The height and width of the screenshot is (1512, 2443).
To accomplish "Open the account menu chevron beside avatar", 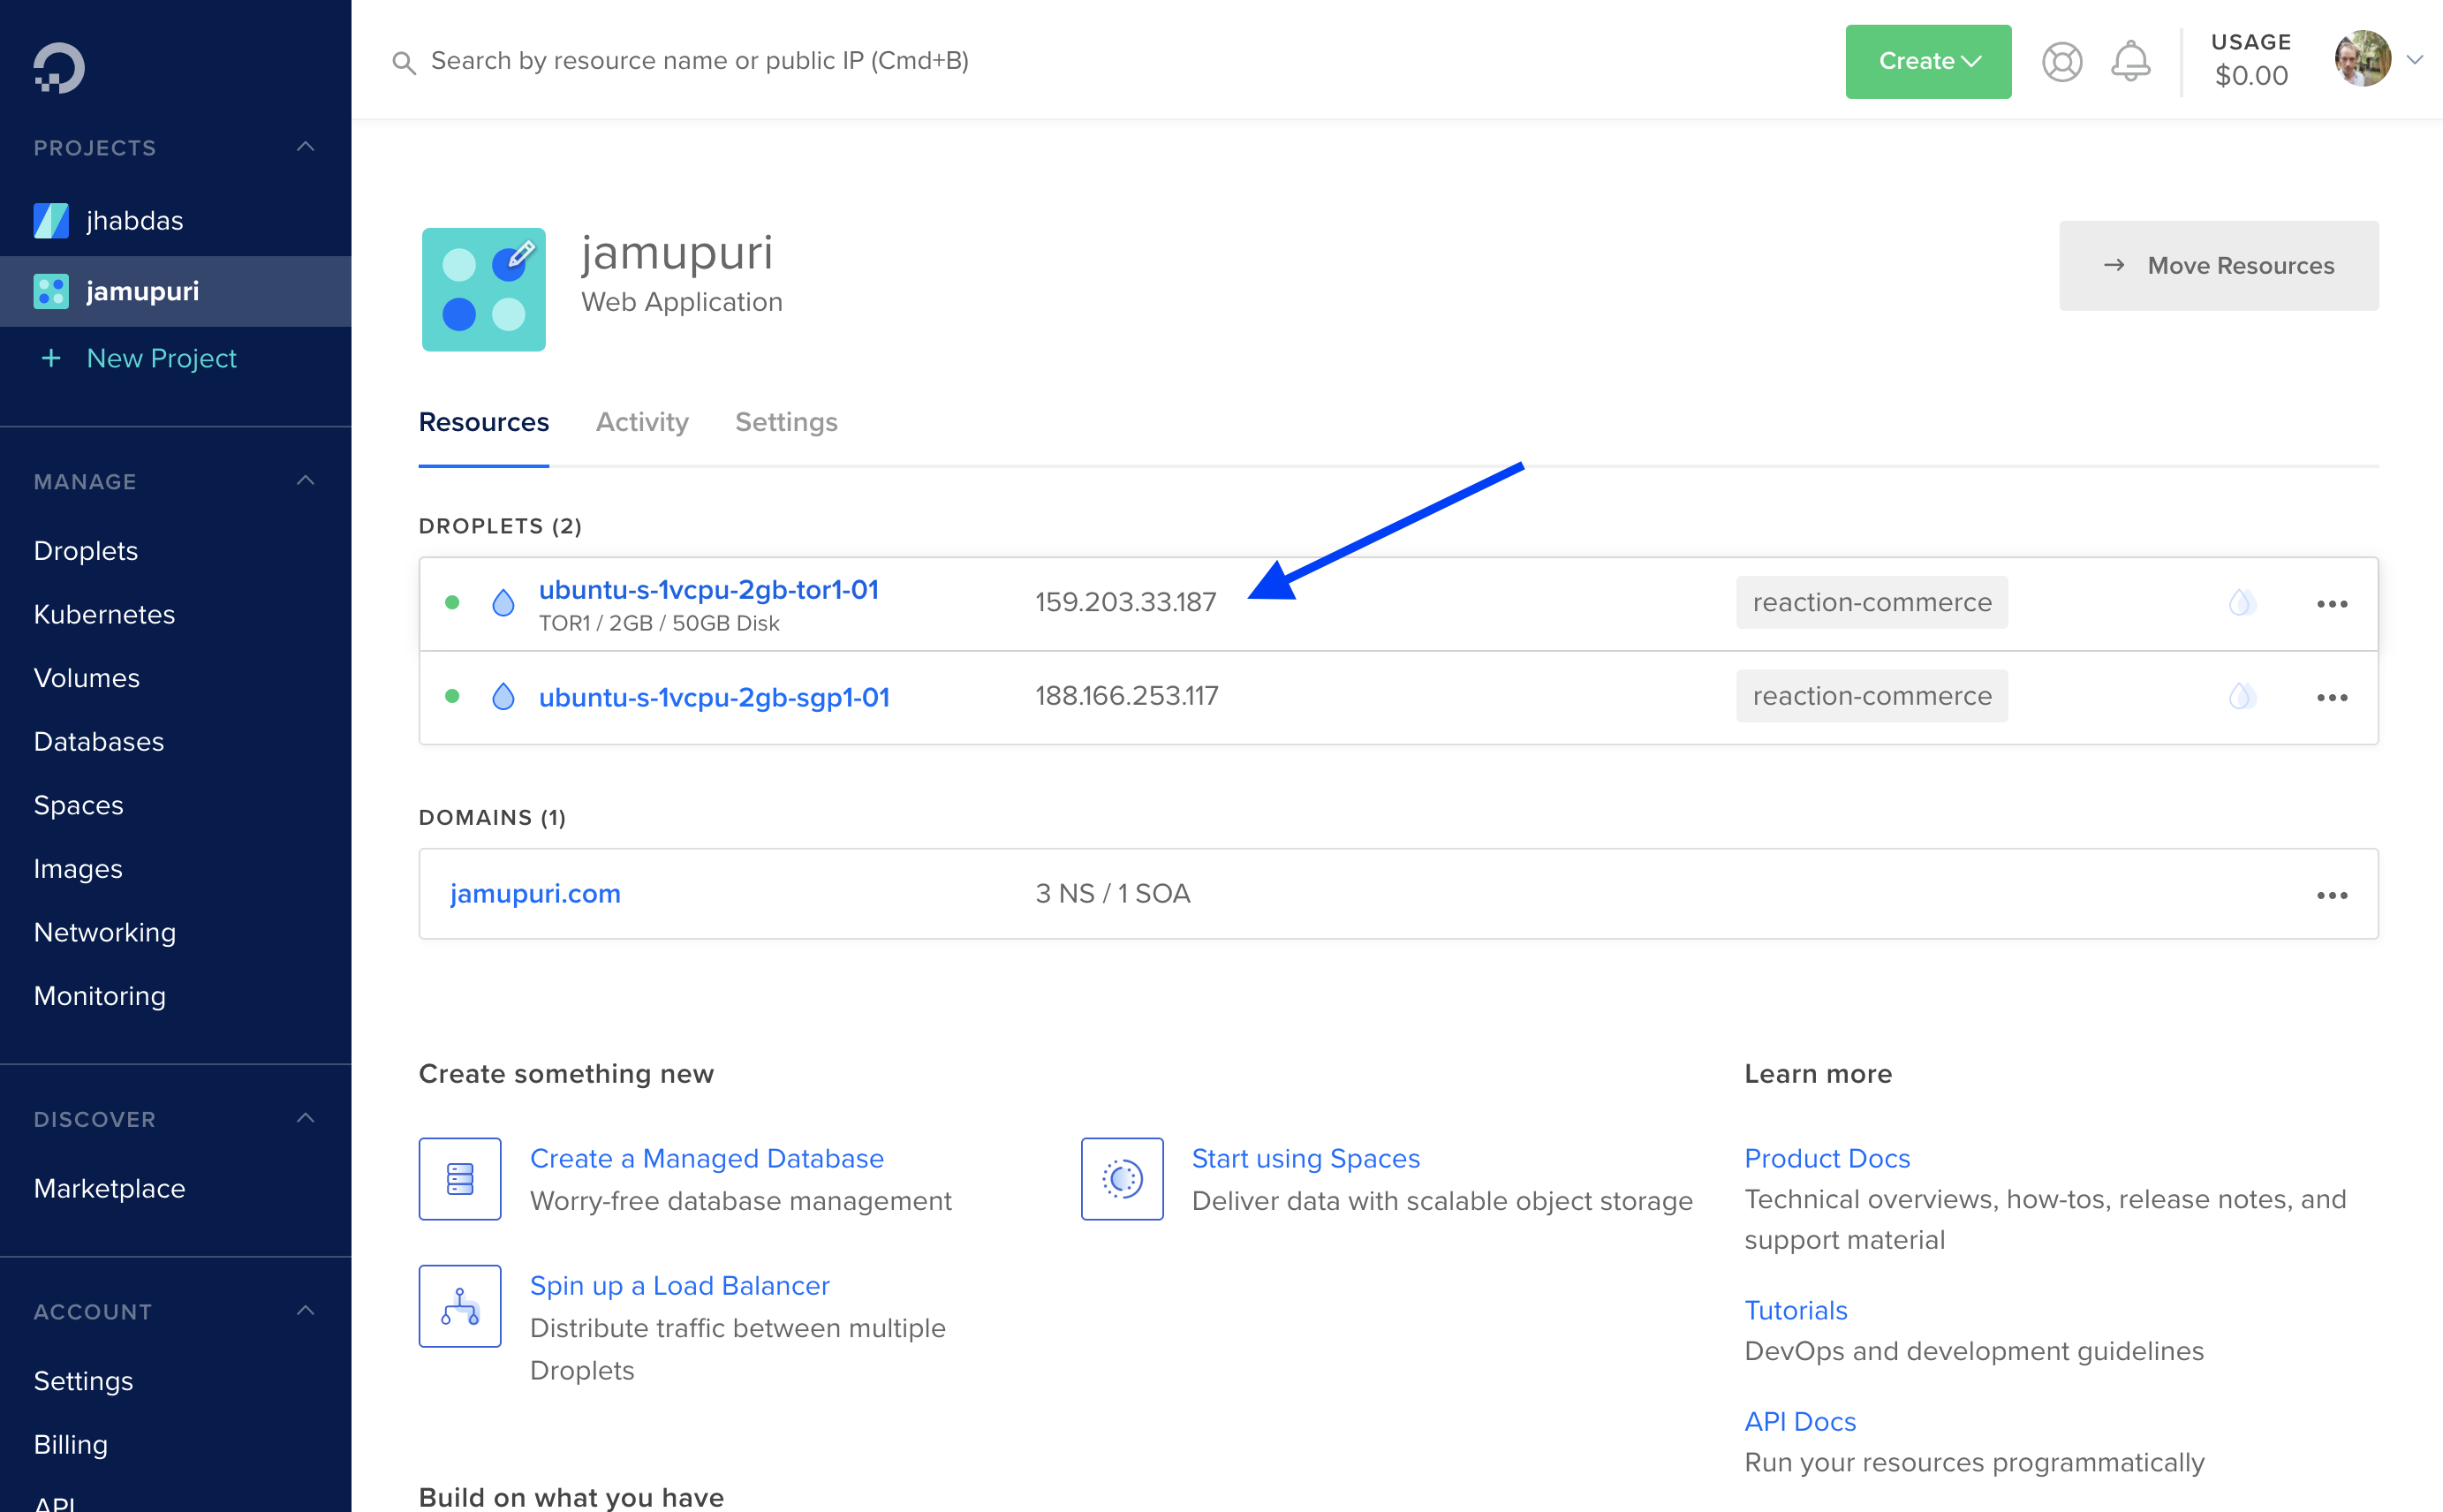I will point(2414,60).
